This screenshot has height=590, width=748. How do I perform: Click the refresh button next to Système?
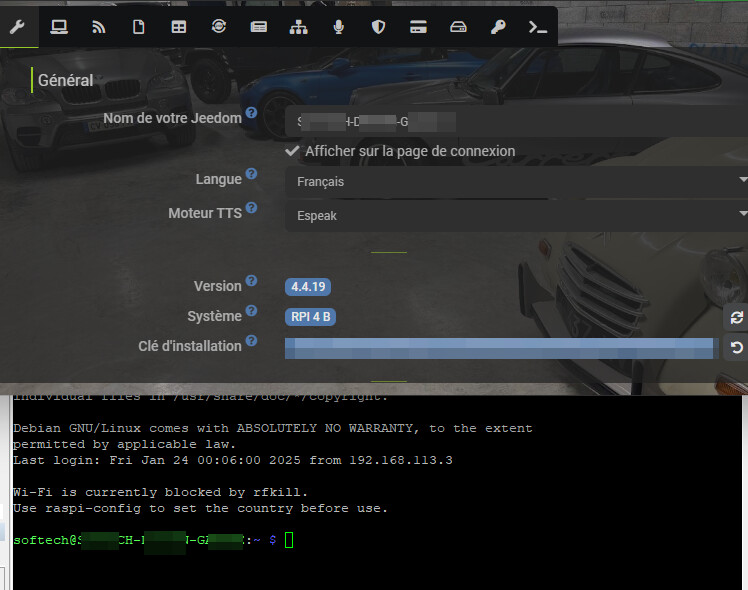pyautogui.click(x=736, y=317)
